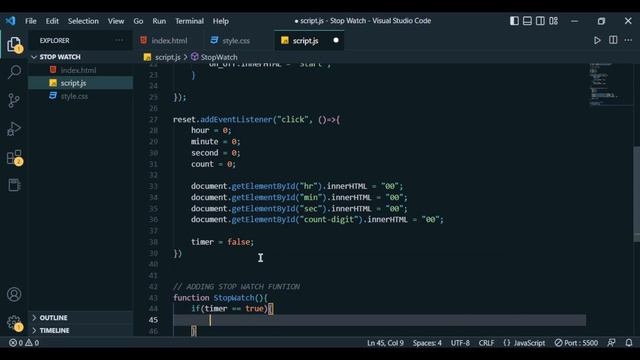Click the feedback icon in status bar
The image size is (640, 360).
point(611,342)
